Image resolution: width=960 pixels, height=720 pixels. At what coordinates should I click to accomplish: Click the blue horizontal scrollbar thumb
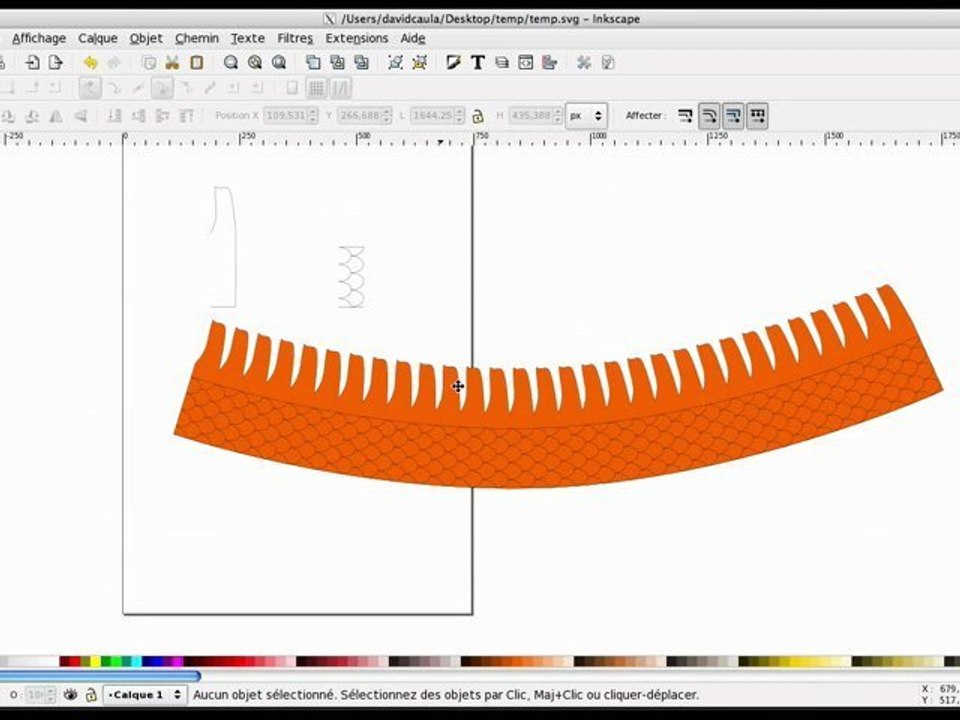tap(100, 676)
